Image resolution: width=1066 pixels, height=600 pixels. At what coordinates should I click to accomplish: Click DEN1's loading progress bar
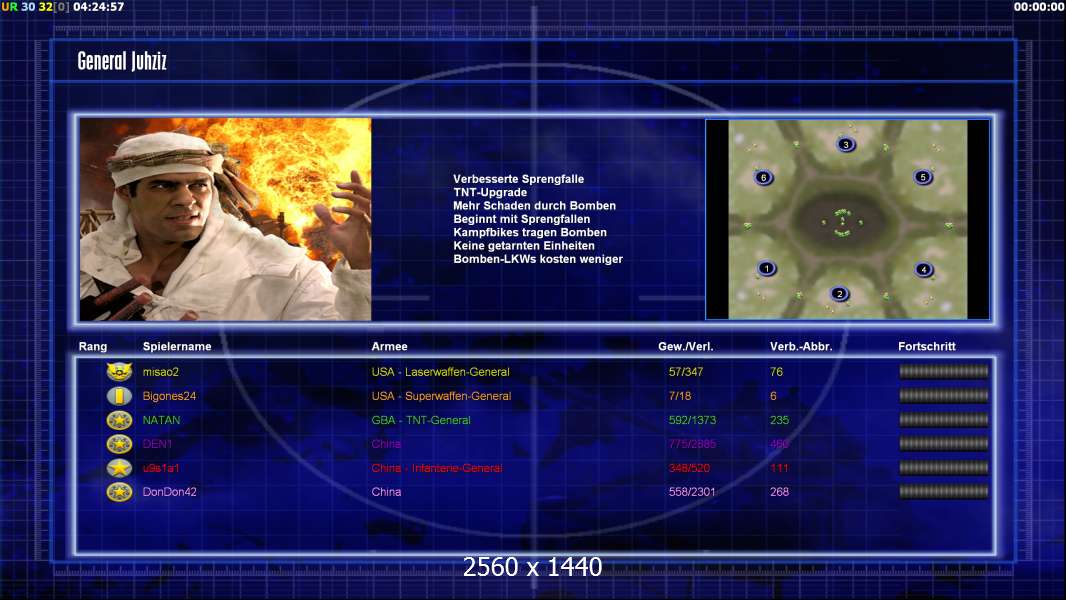point(944,444)
